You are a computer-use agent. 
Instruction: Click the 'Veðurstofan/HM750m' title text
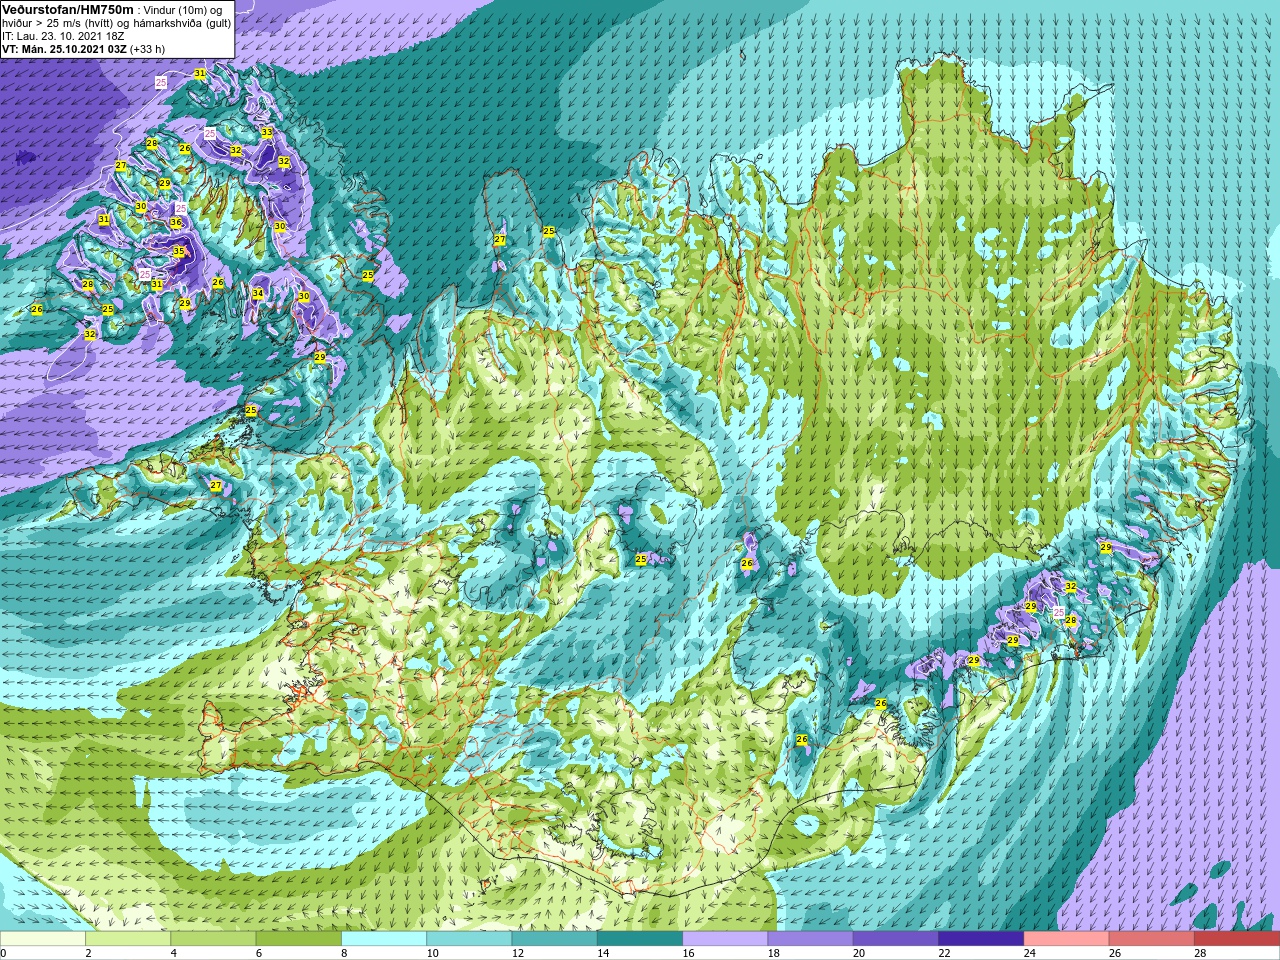pos(68,9)
